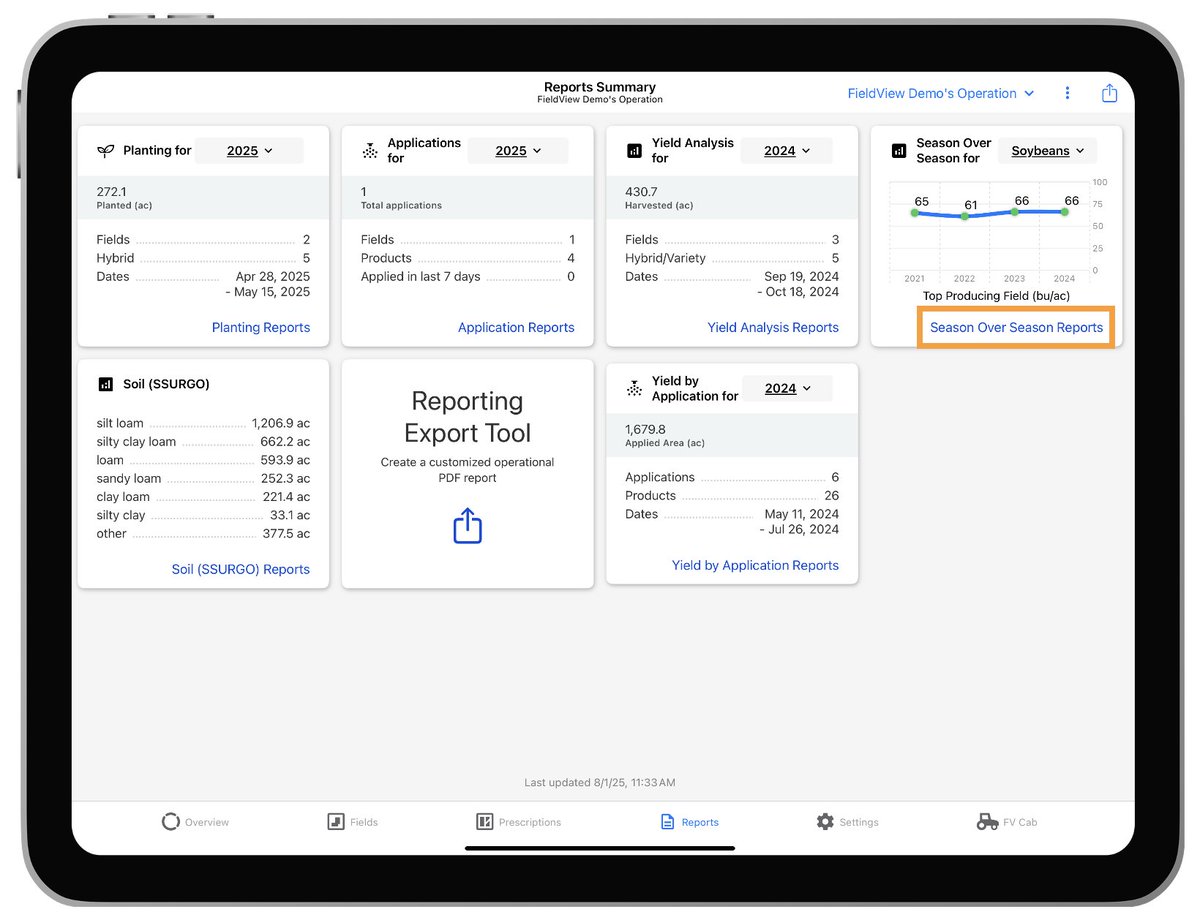
Task: Open the Yield by Application 2024 dropdown
Action: [x=787, y=389]
